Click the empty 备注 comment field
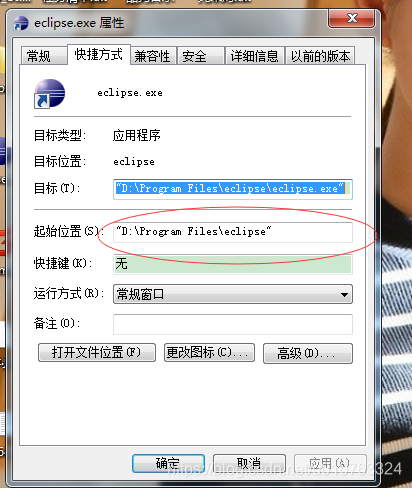Image resolution: width=412 pixels, height=488 pixels. pyautogui.click(x=233, y=324)
